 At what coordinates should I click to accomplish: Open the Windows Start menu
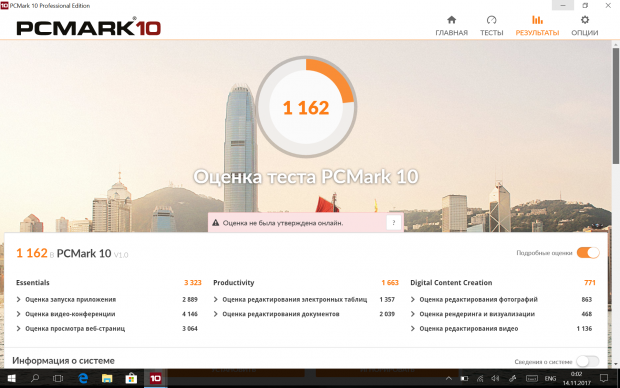[11, 379]
